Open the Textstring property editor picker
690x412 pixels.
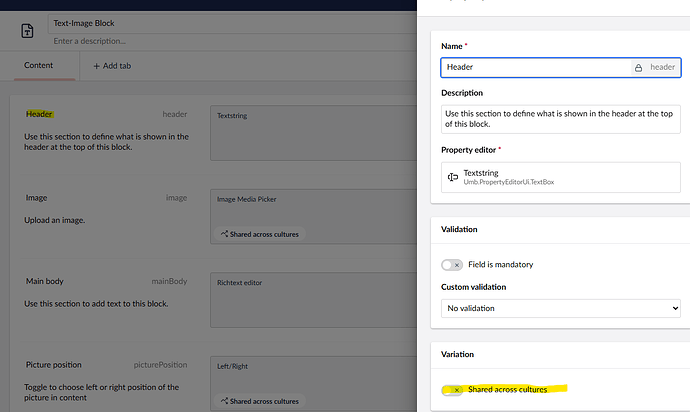click(x=560, y=178)
